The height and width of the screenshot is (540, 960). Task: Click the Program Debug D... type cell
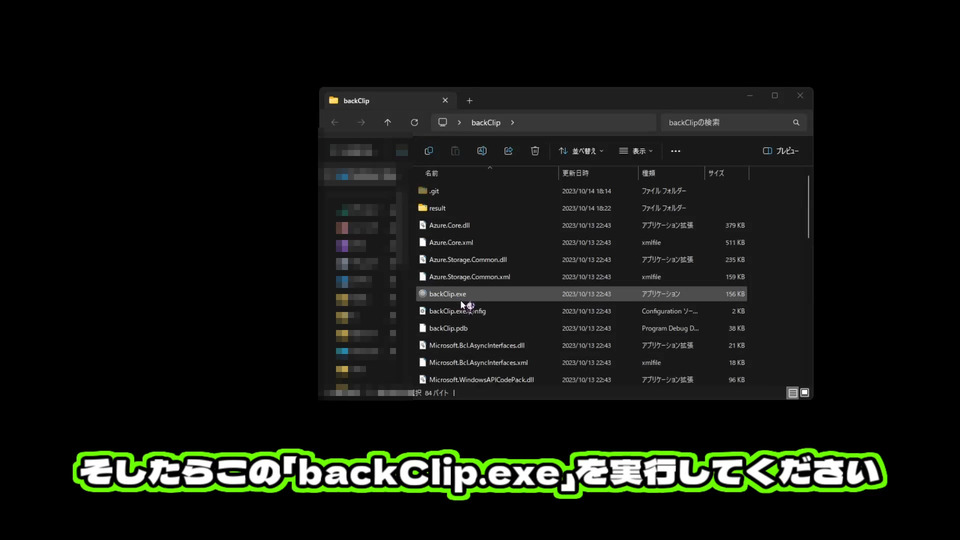pos(670,328)
